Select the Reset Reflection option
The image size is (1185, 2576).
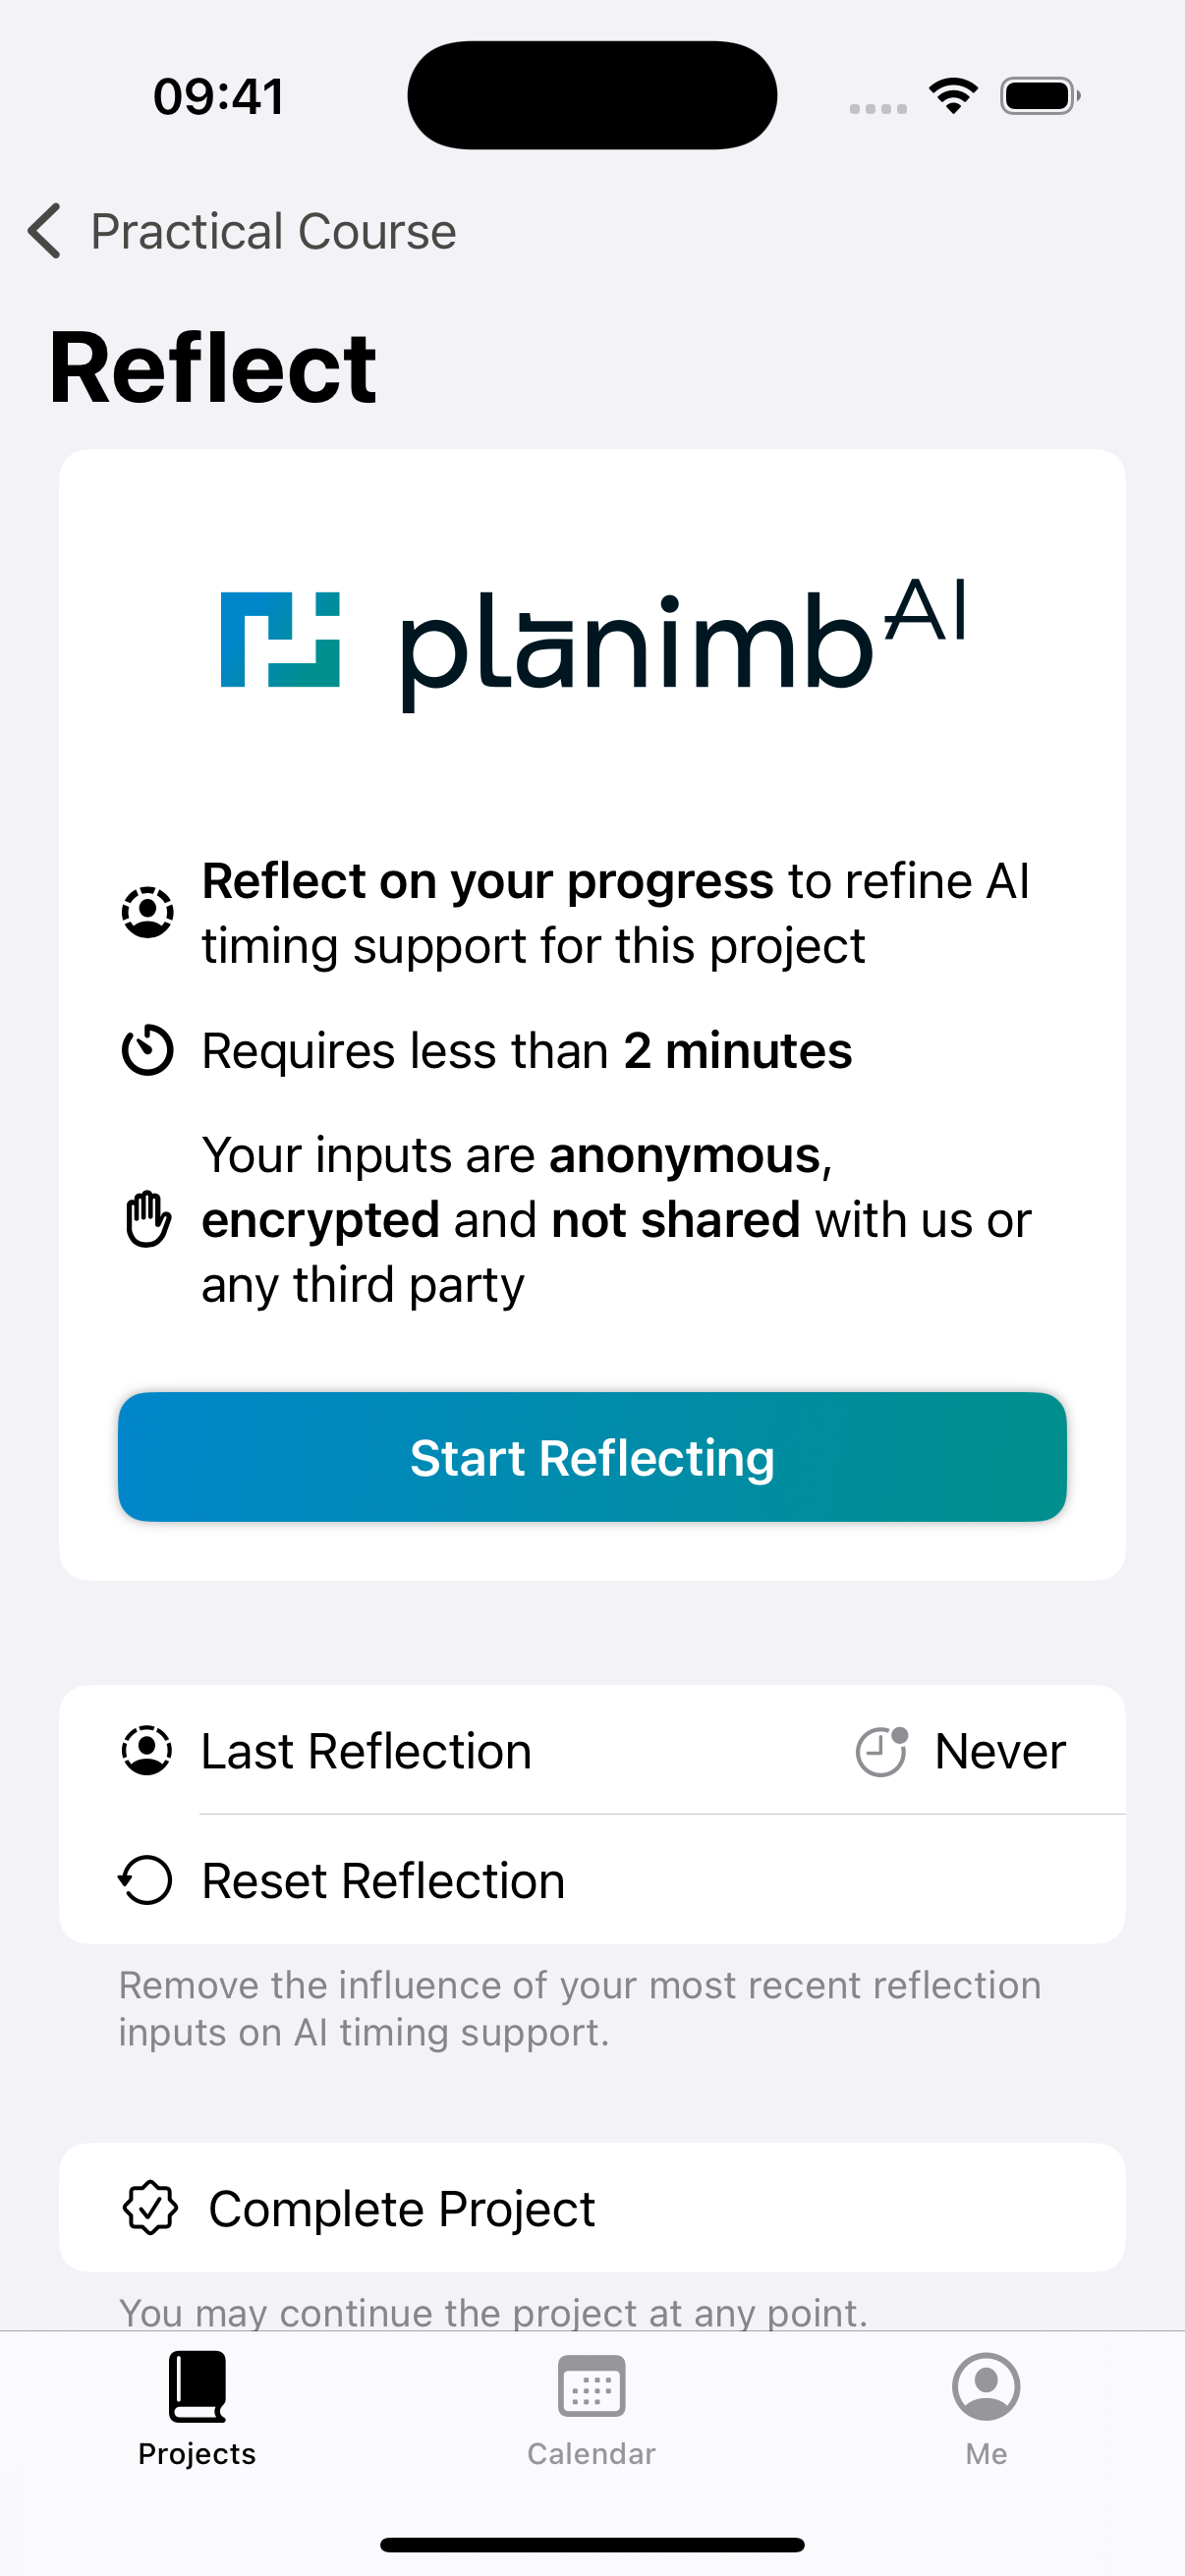click(x=592, y=1880)
